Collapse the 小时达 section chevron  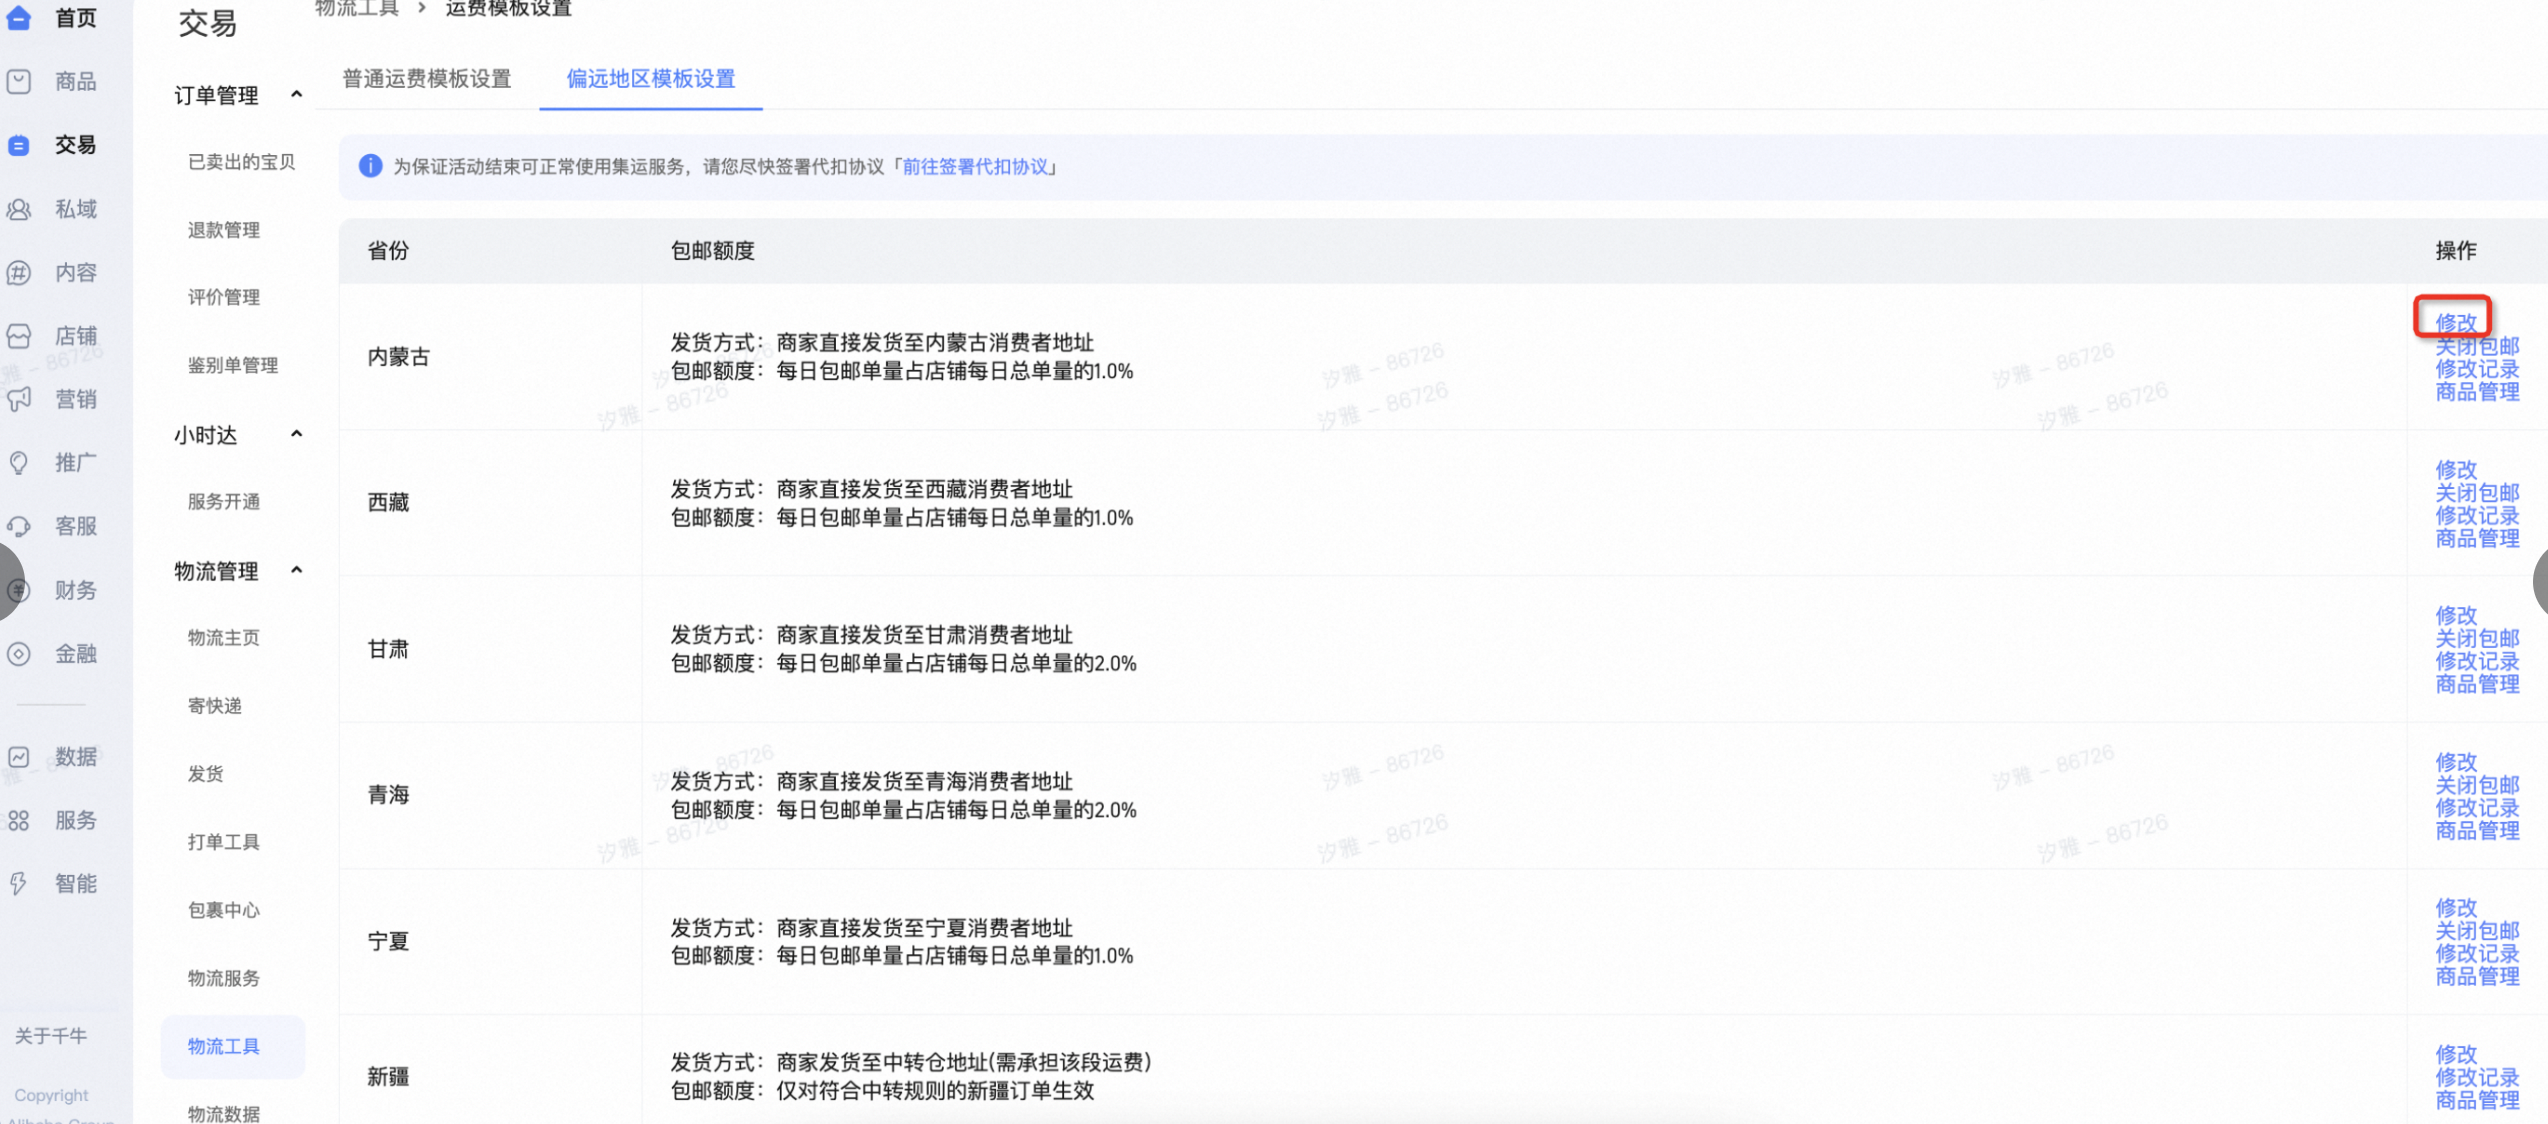pos(296,435)
